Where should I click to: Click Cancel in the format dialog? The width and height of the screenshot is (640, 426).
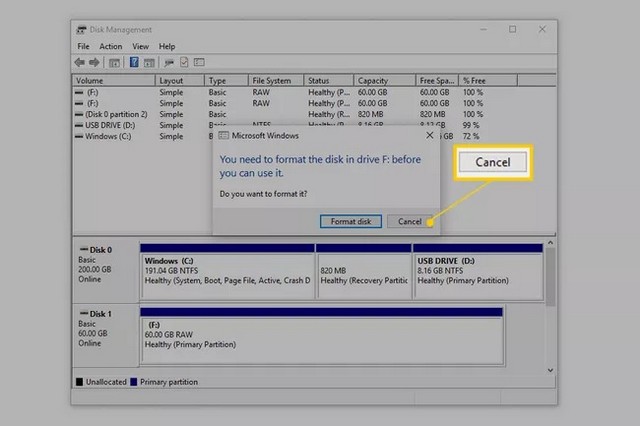point(410,222)
